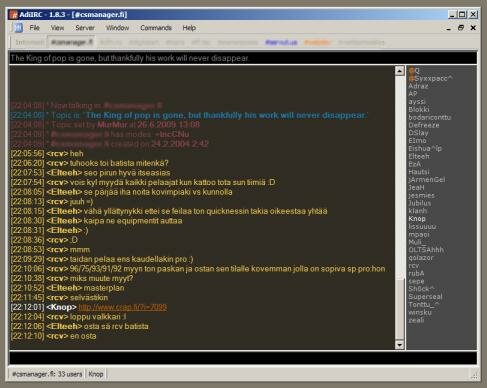Minimize the AdiIRC main window
Image resolution: width=487 pixels, height=388 pixels.
[452, 14]
